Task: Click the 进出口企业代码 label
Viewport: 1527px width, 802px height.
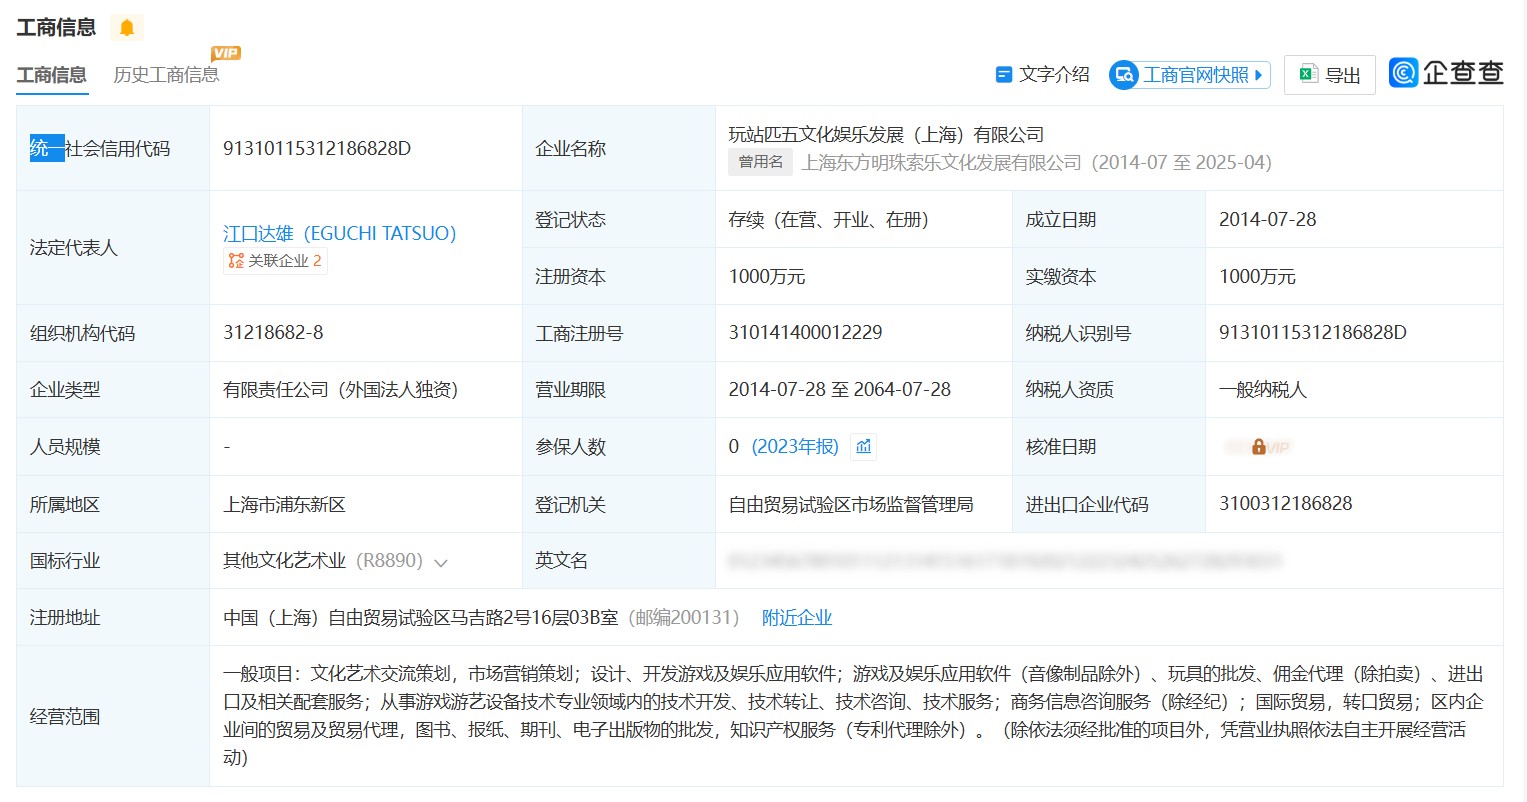Action: (x=1087, y=505)
